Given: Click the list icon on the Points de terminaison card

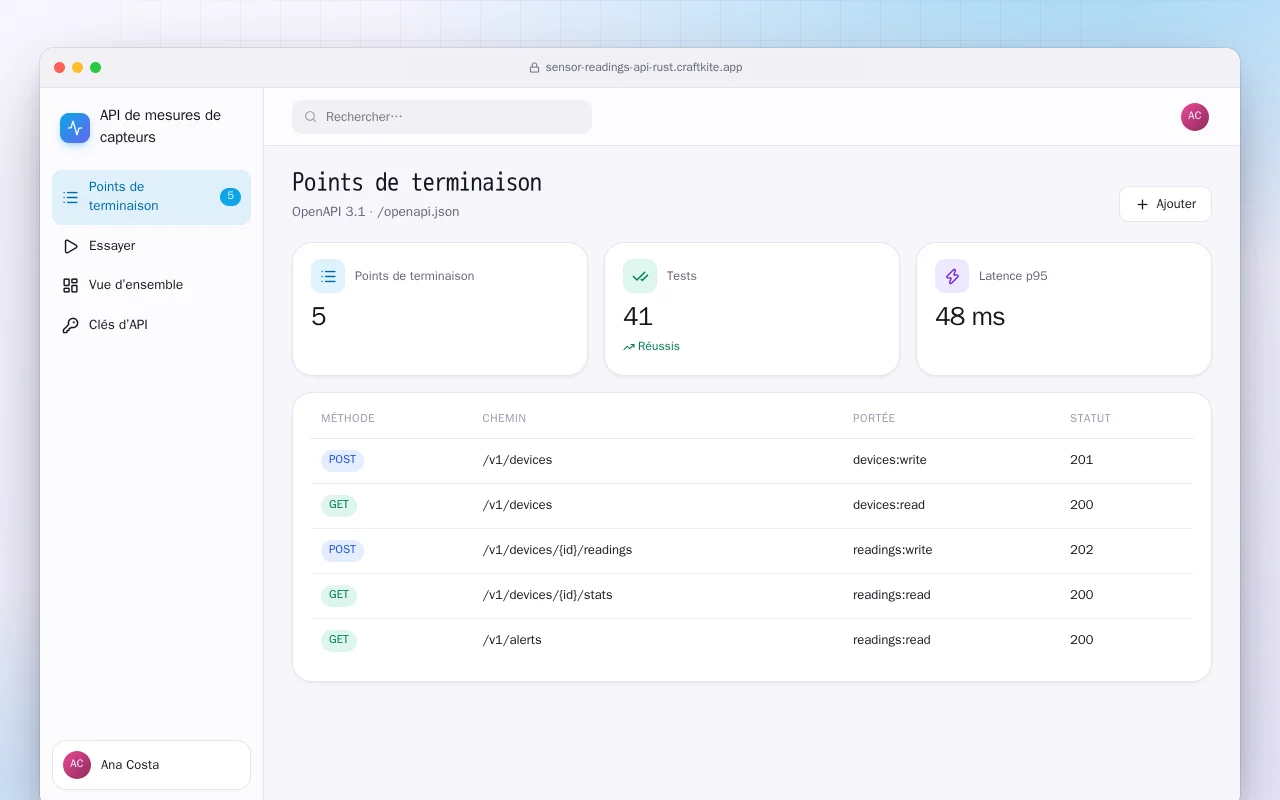Looking at the screenshot, I should [x=328, y=276].
